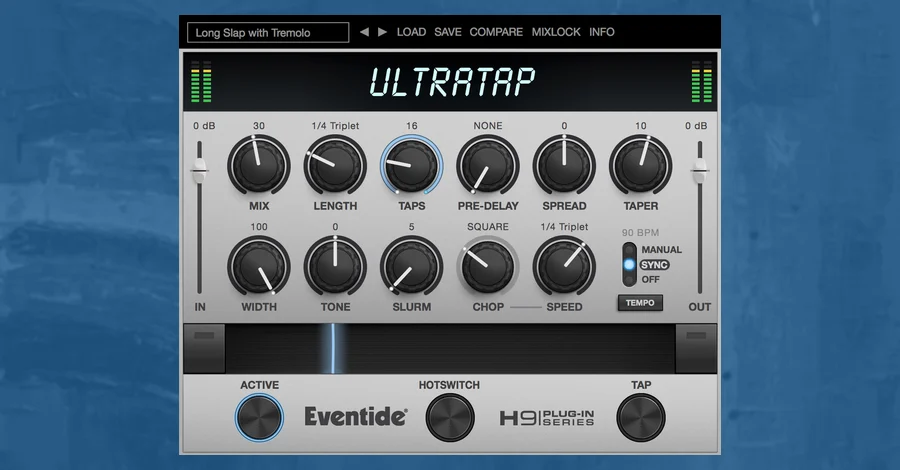Screen dimensions: 900x470
Task: Click the 90 BPM tempo value
Action: pos(640,232)
